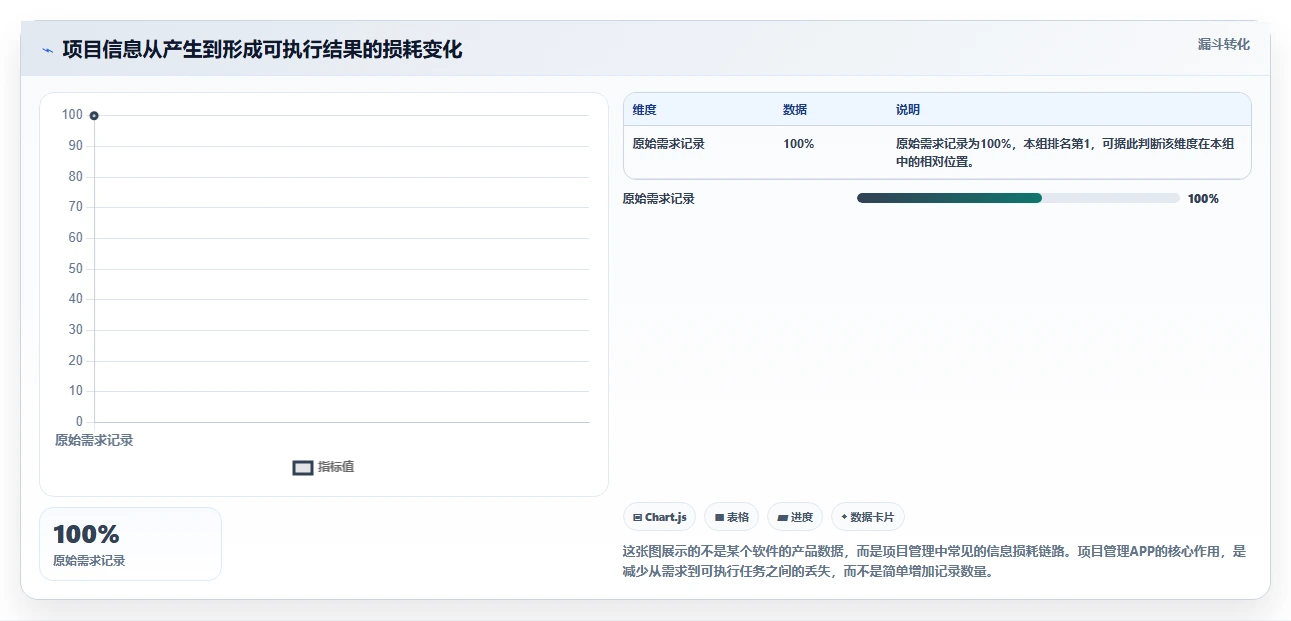Image resolution: width=1291 pixels, height=621 pixels.
Task: Click the description paragraph starting 这张图展示的
Action: point(935,562)
